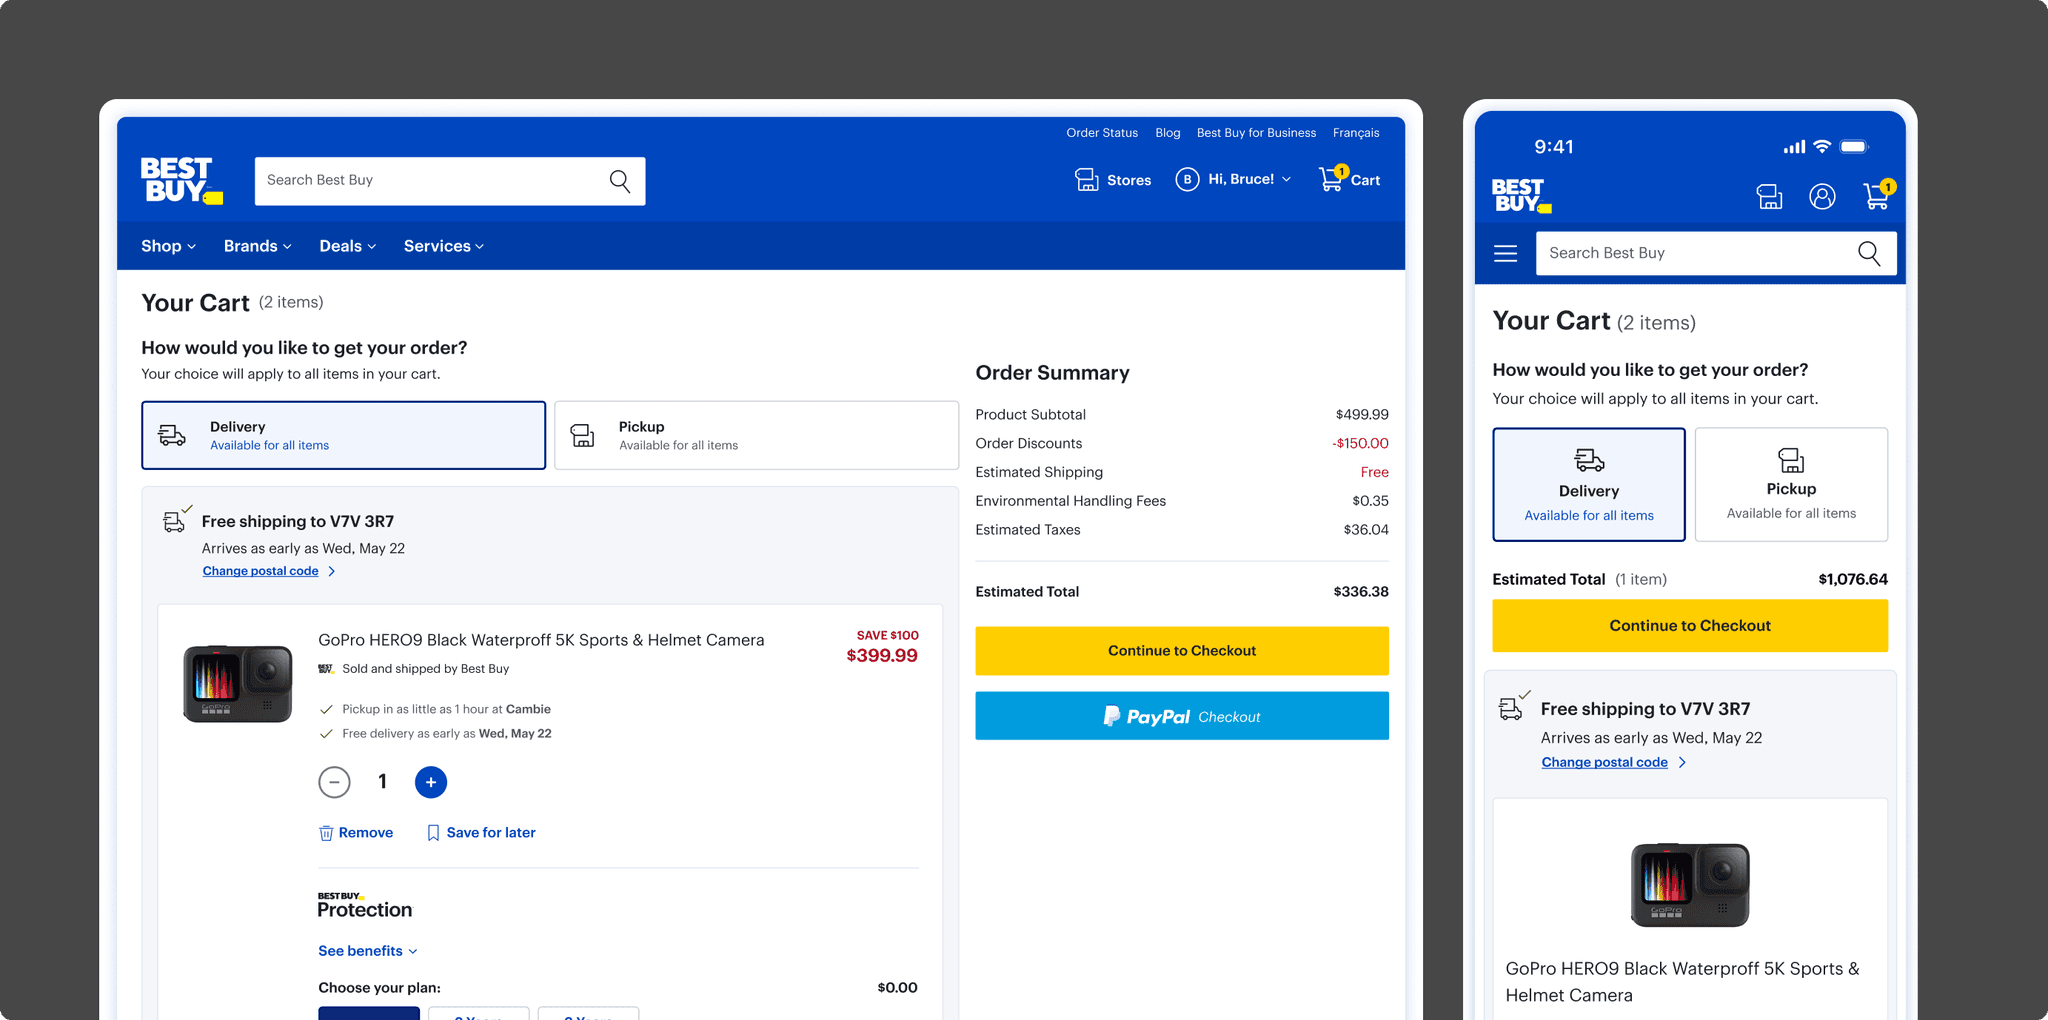Click PayPal Checkout button
The height and width of the screenshot is (1020, 2048).
[1182, 716]
